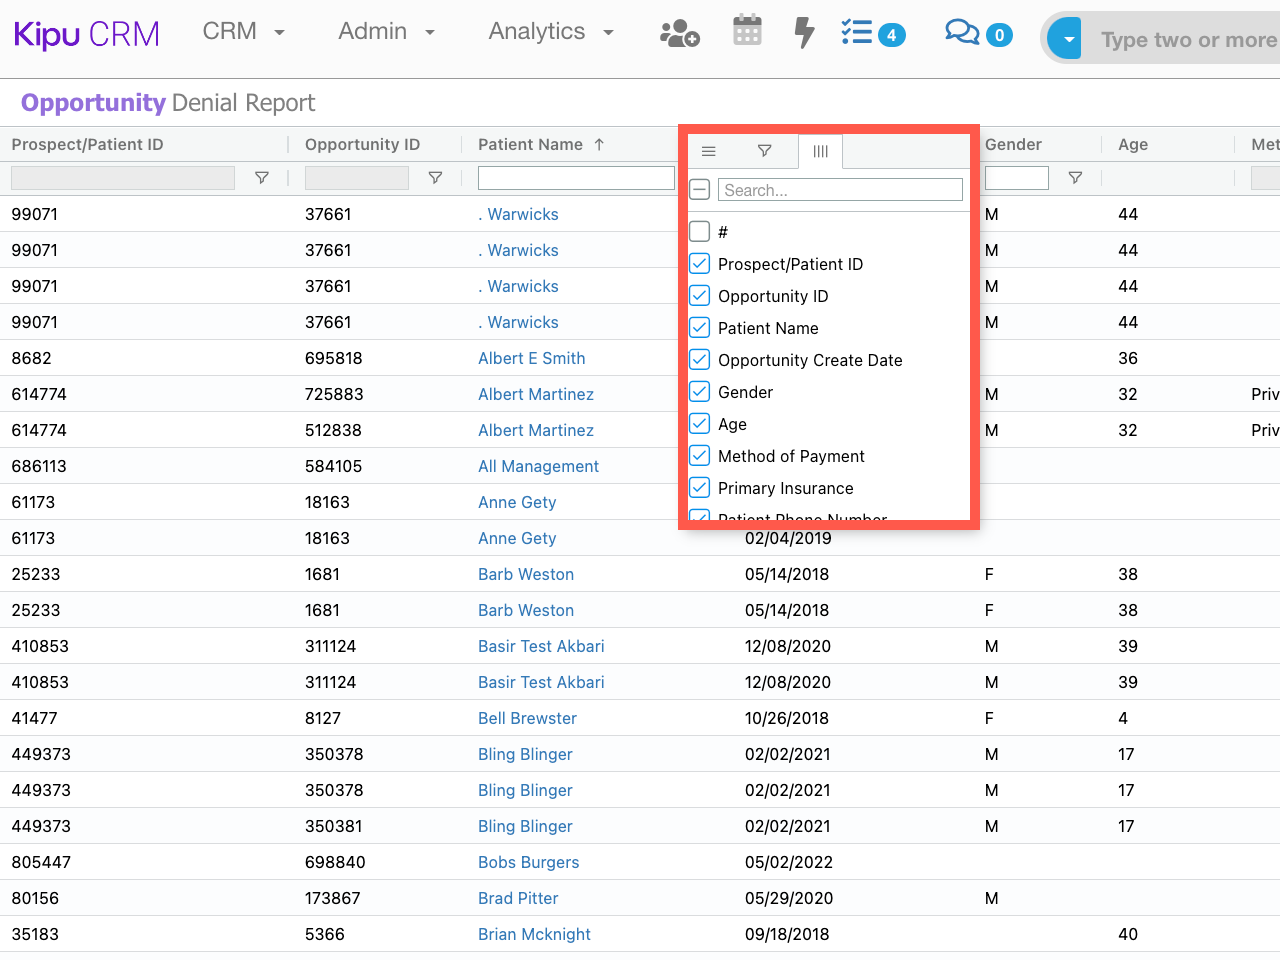Viewport: 1280px width, 960px height.
Task: Open the task checklist icon
Action: [x=857, y=32]
